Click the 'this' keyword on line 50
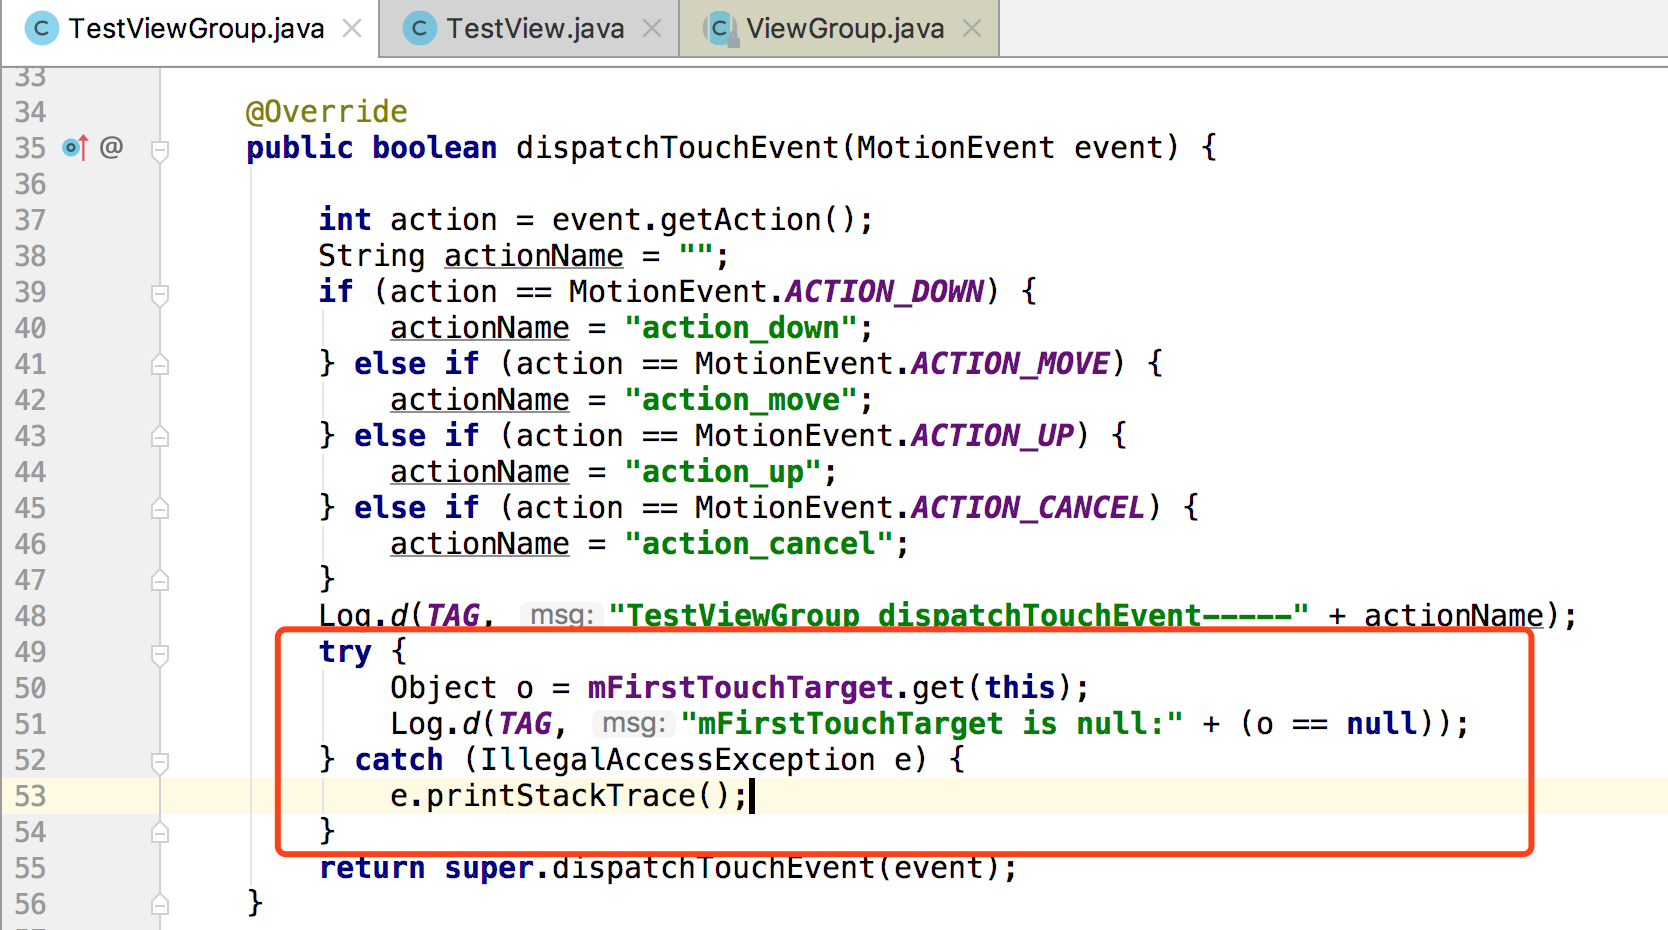This screenshot has height=930, width=1668. point(1020,688)
